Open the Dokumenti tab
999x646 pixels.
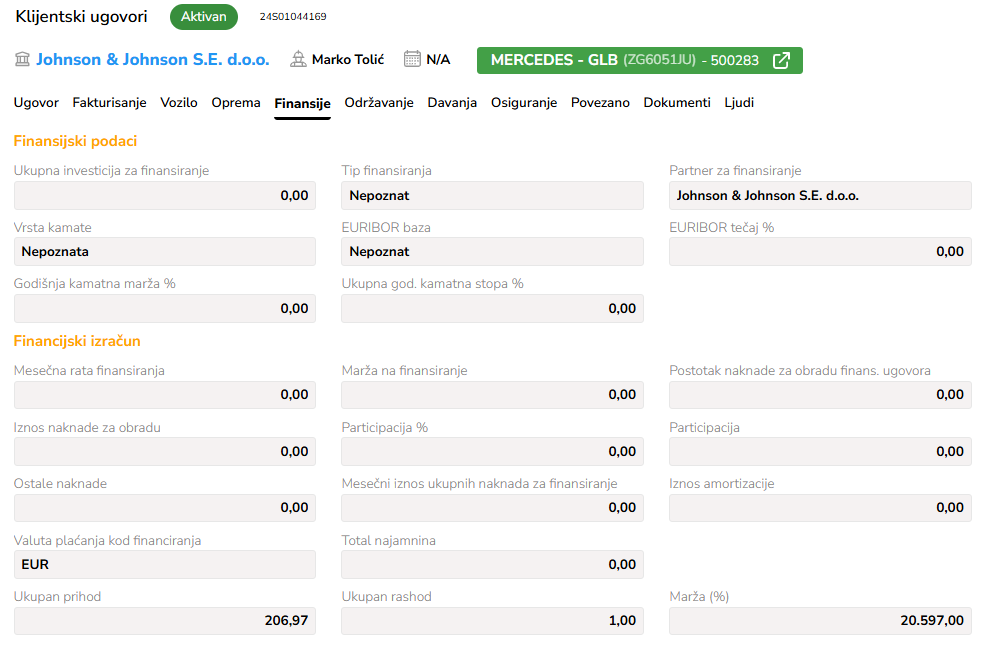pyautogui.click(x=677, y=103)
